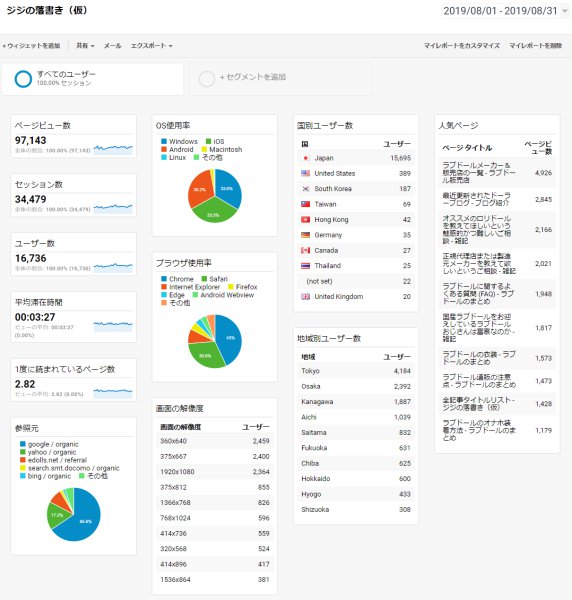
Task: Click the edolls.net / referral legend swatch
Action: click(x=23, y=460)
